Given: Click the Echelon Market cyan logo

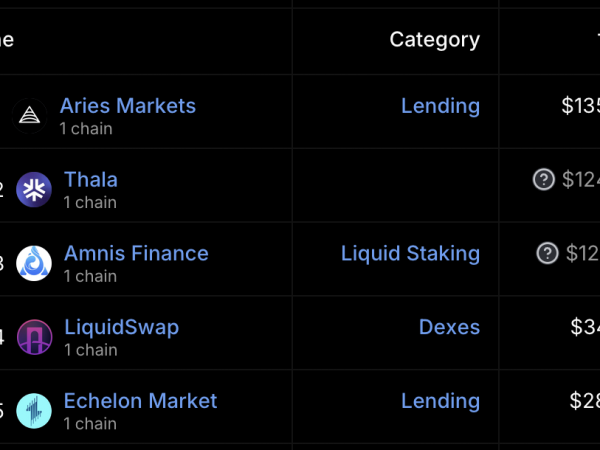Looking at the screenshot, I should (x=34, y=411).
